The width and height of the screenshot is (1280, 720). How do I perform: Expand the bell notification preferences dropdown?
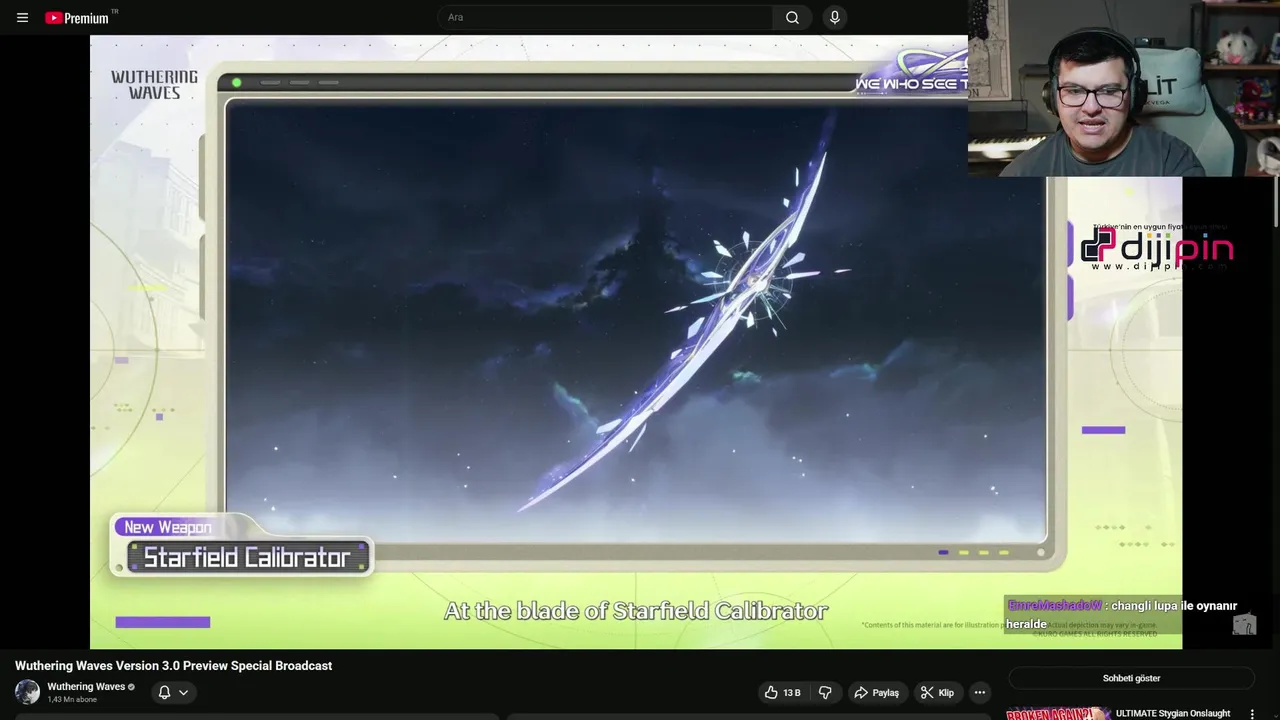tap(173, 692)
